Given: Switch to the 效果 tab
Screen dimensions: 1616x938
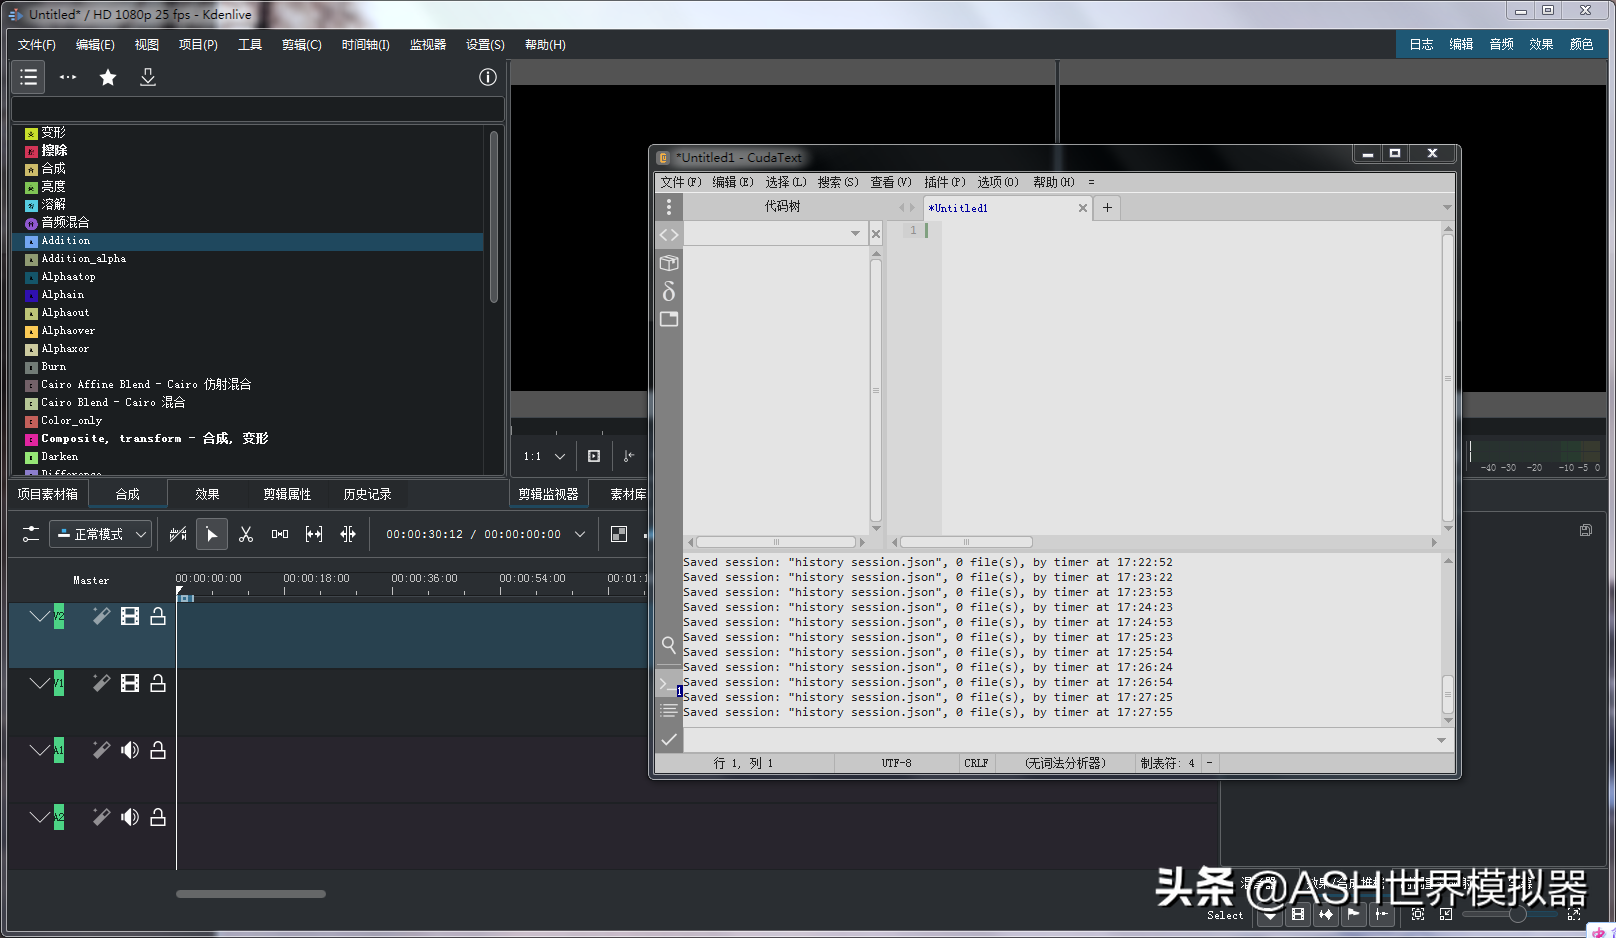Looking at the screenshot, I should pyautogui.click(x=207, y=494).
